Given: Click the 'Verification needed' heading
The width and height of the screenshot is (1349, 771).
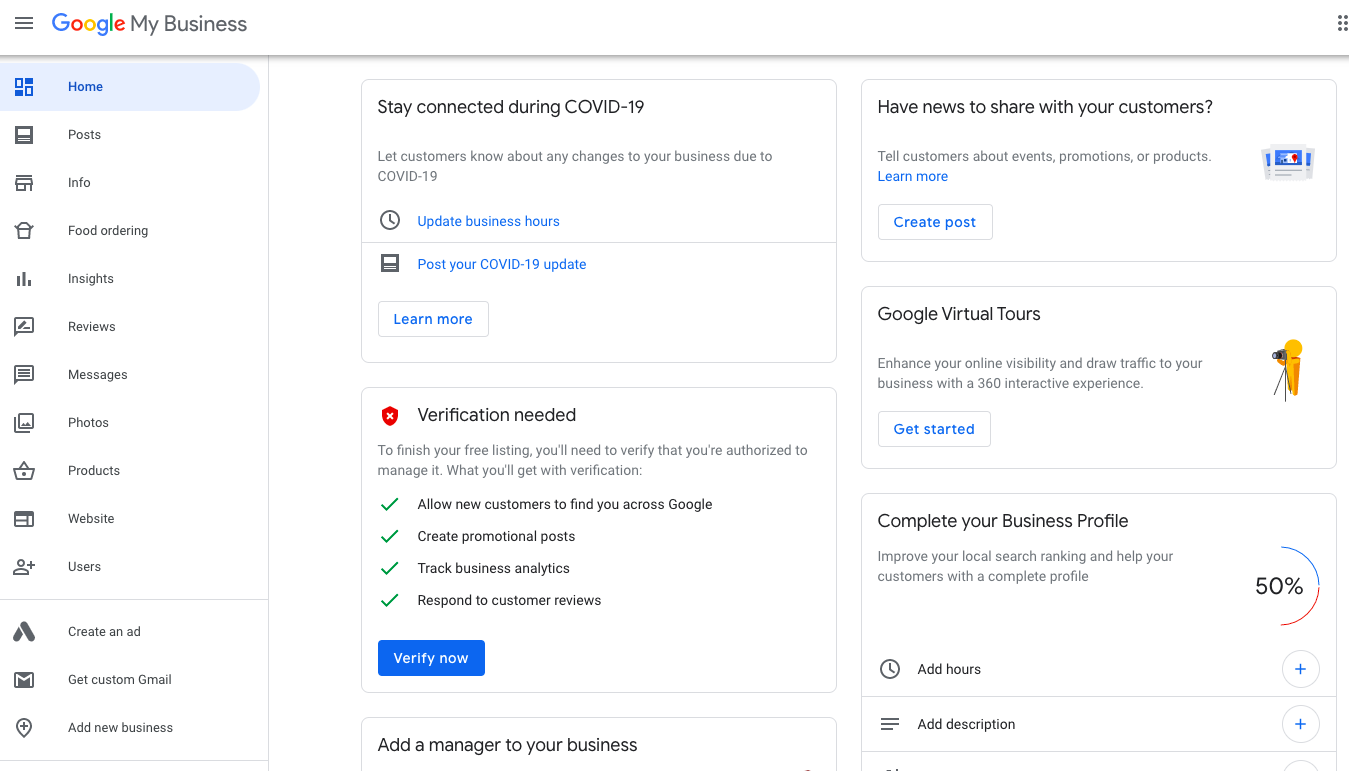Looking at the screenshot, I should (x=496, y=415).
